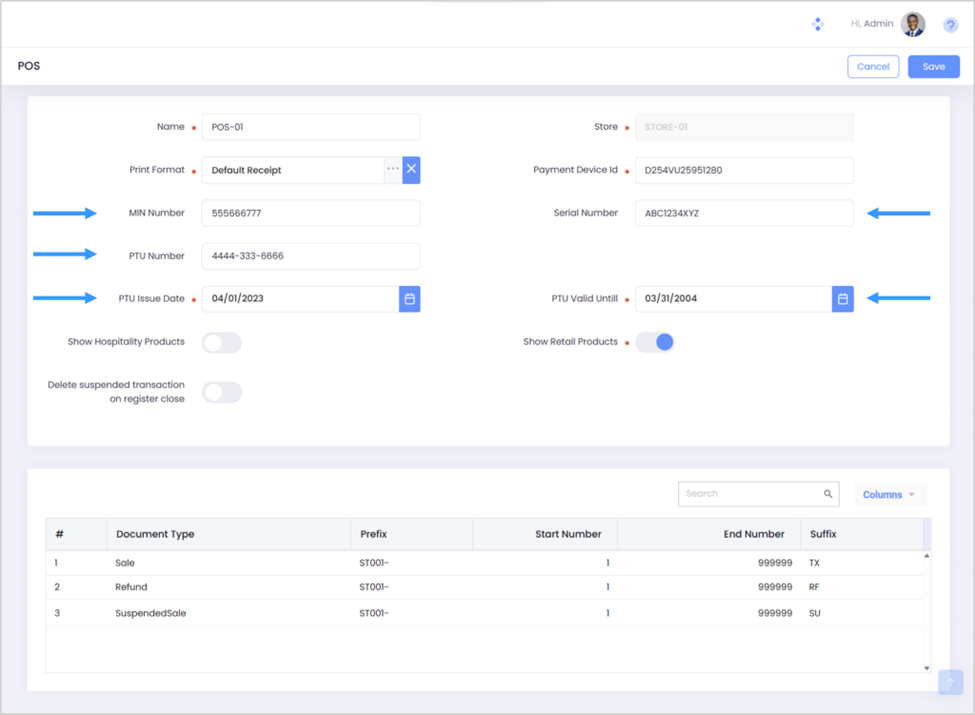Click the Admin user avatar
The image size is (975, 715).
(x=912, y=24)
